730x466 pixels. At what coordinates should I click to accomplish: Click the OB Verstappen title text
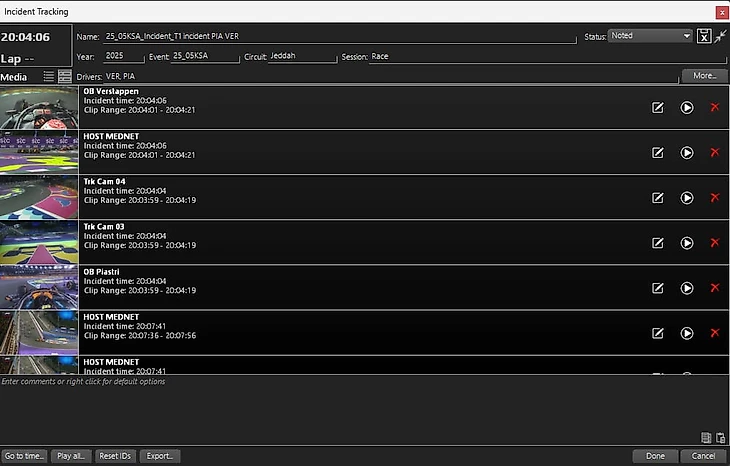(x=111, y=91)
